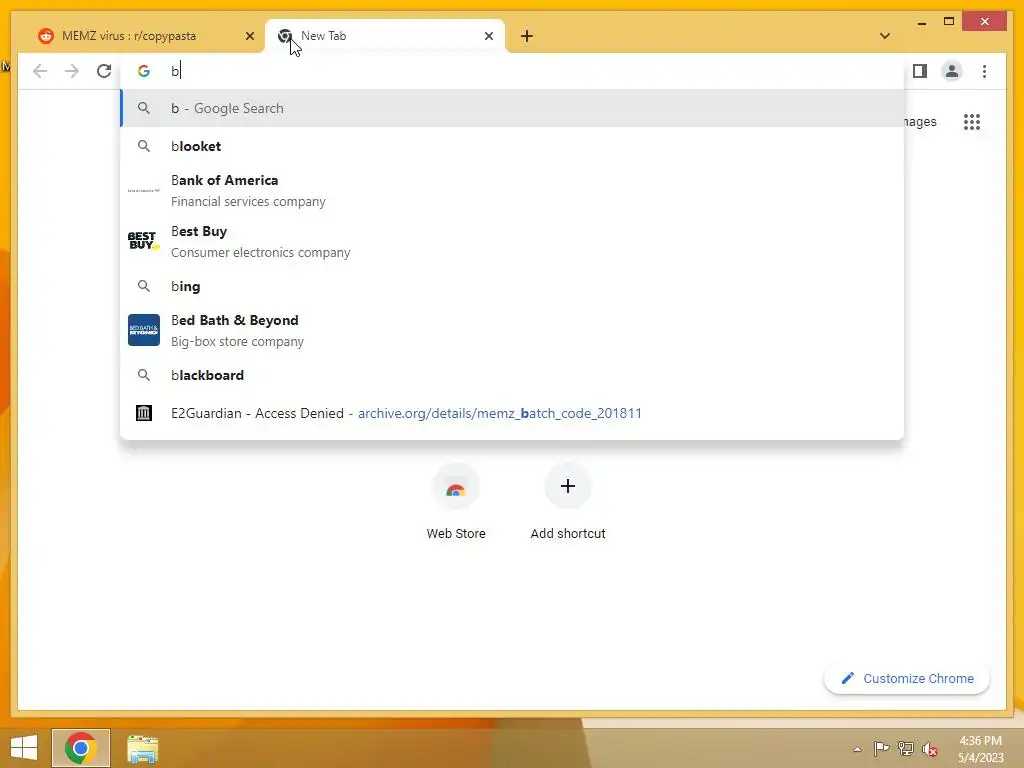This screenshot has height=768, width=1024.
Task: Open the Google apps grid
Action: [972, 121]
